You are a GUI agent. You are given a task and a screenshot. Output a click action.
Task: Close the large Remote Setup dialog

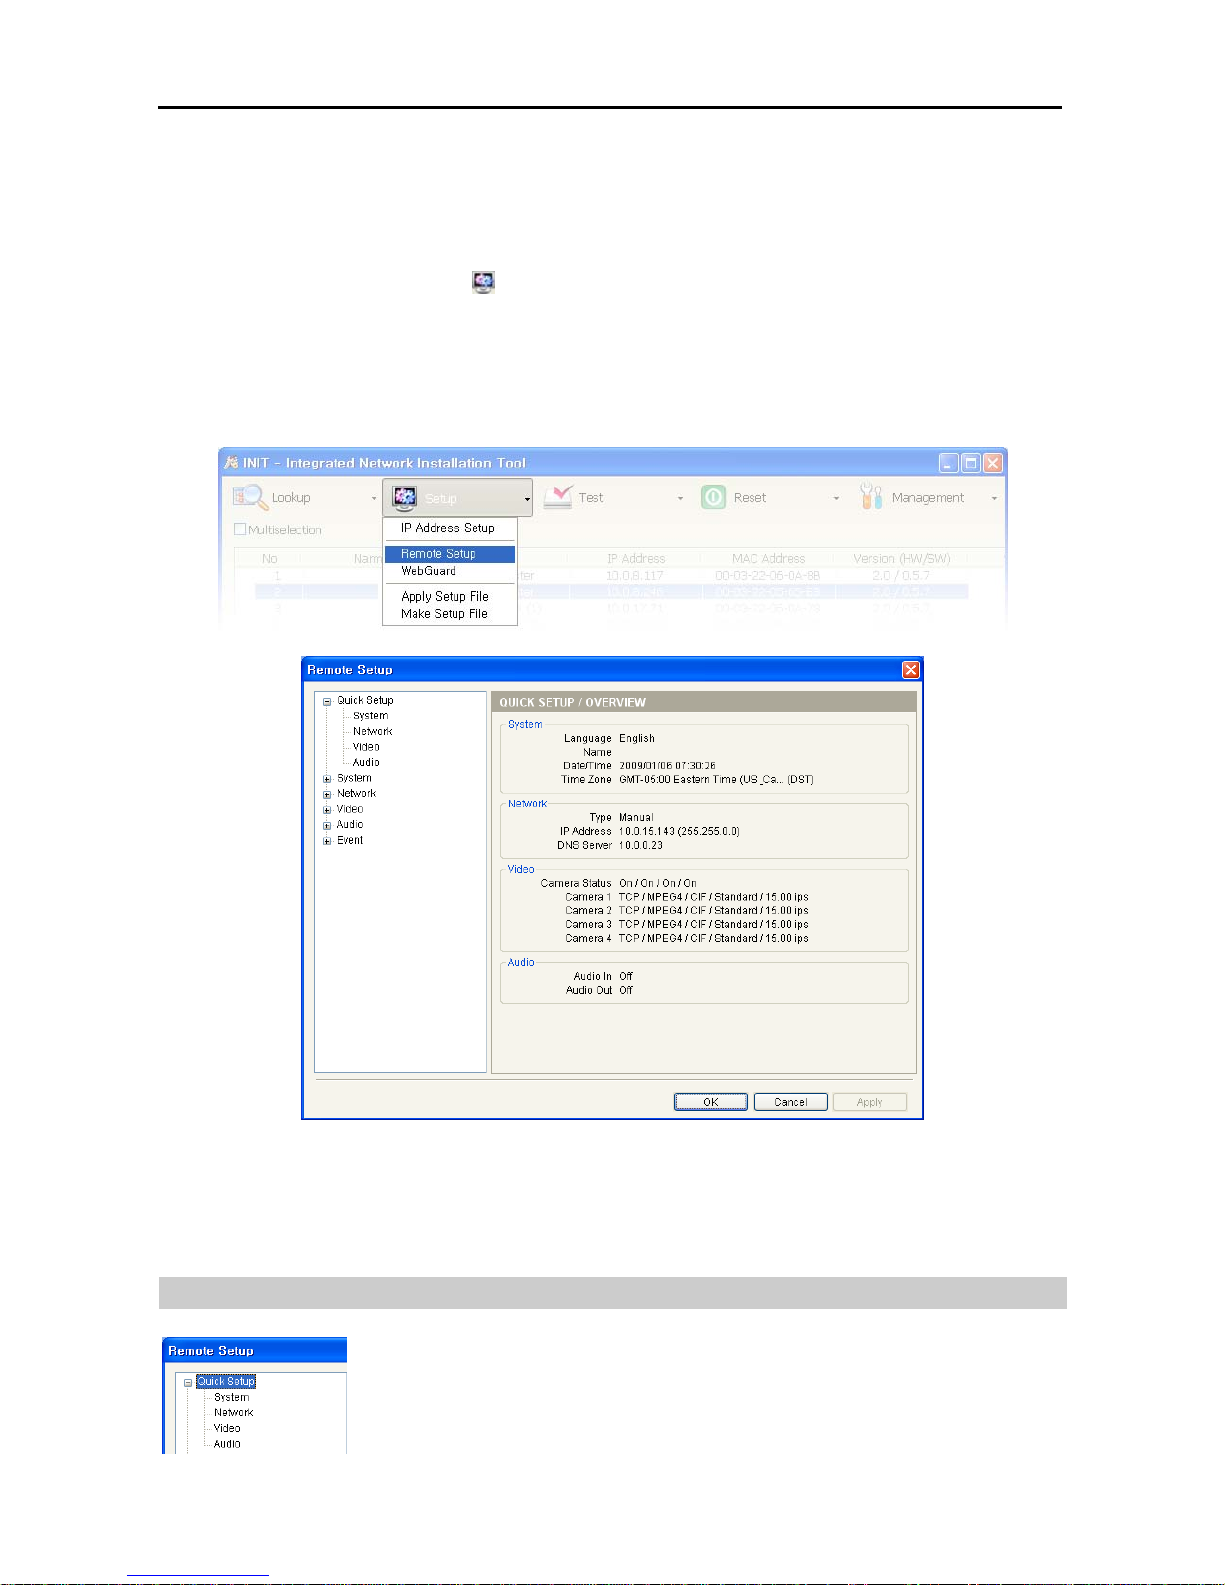pyautogui.click(x=911, y=670)
